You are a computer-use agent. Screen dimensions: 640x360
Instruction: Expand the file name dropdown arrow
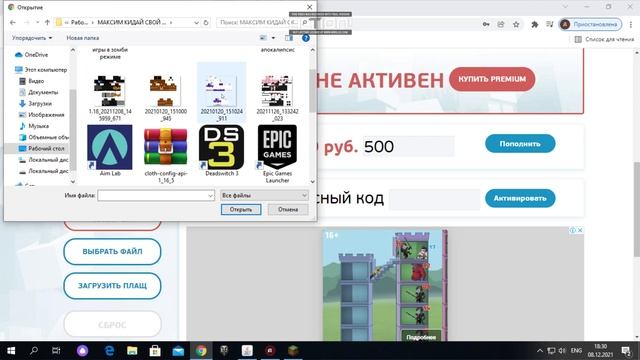tap(211, 196)
